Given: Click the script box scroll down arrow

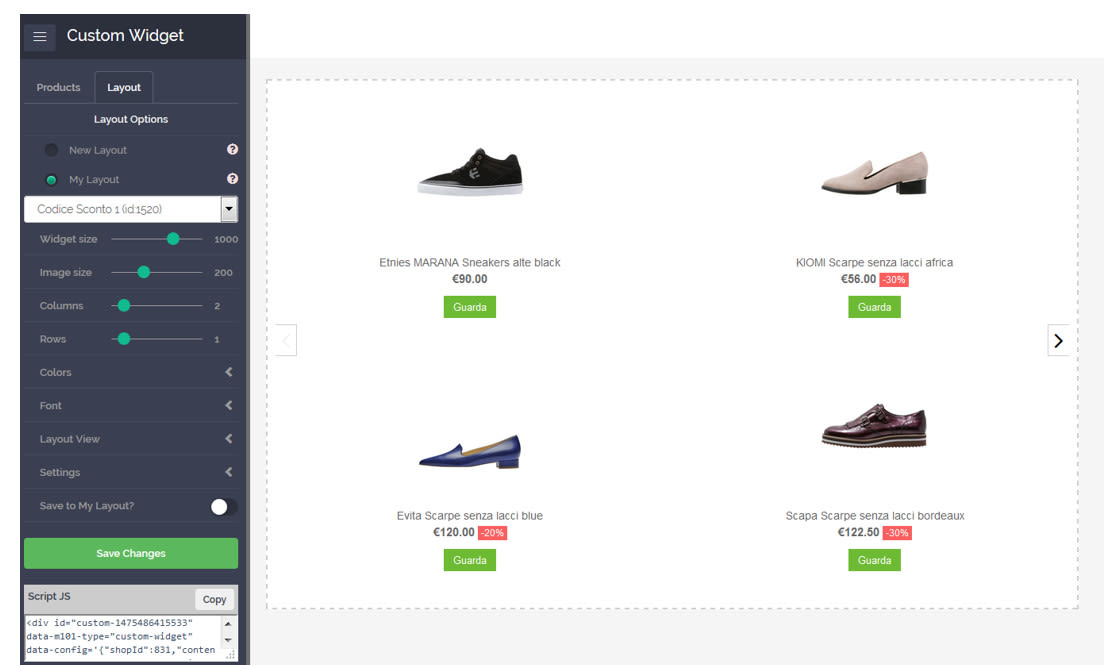Looking at the screenshot, I should tap(228, 640).
